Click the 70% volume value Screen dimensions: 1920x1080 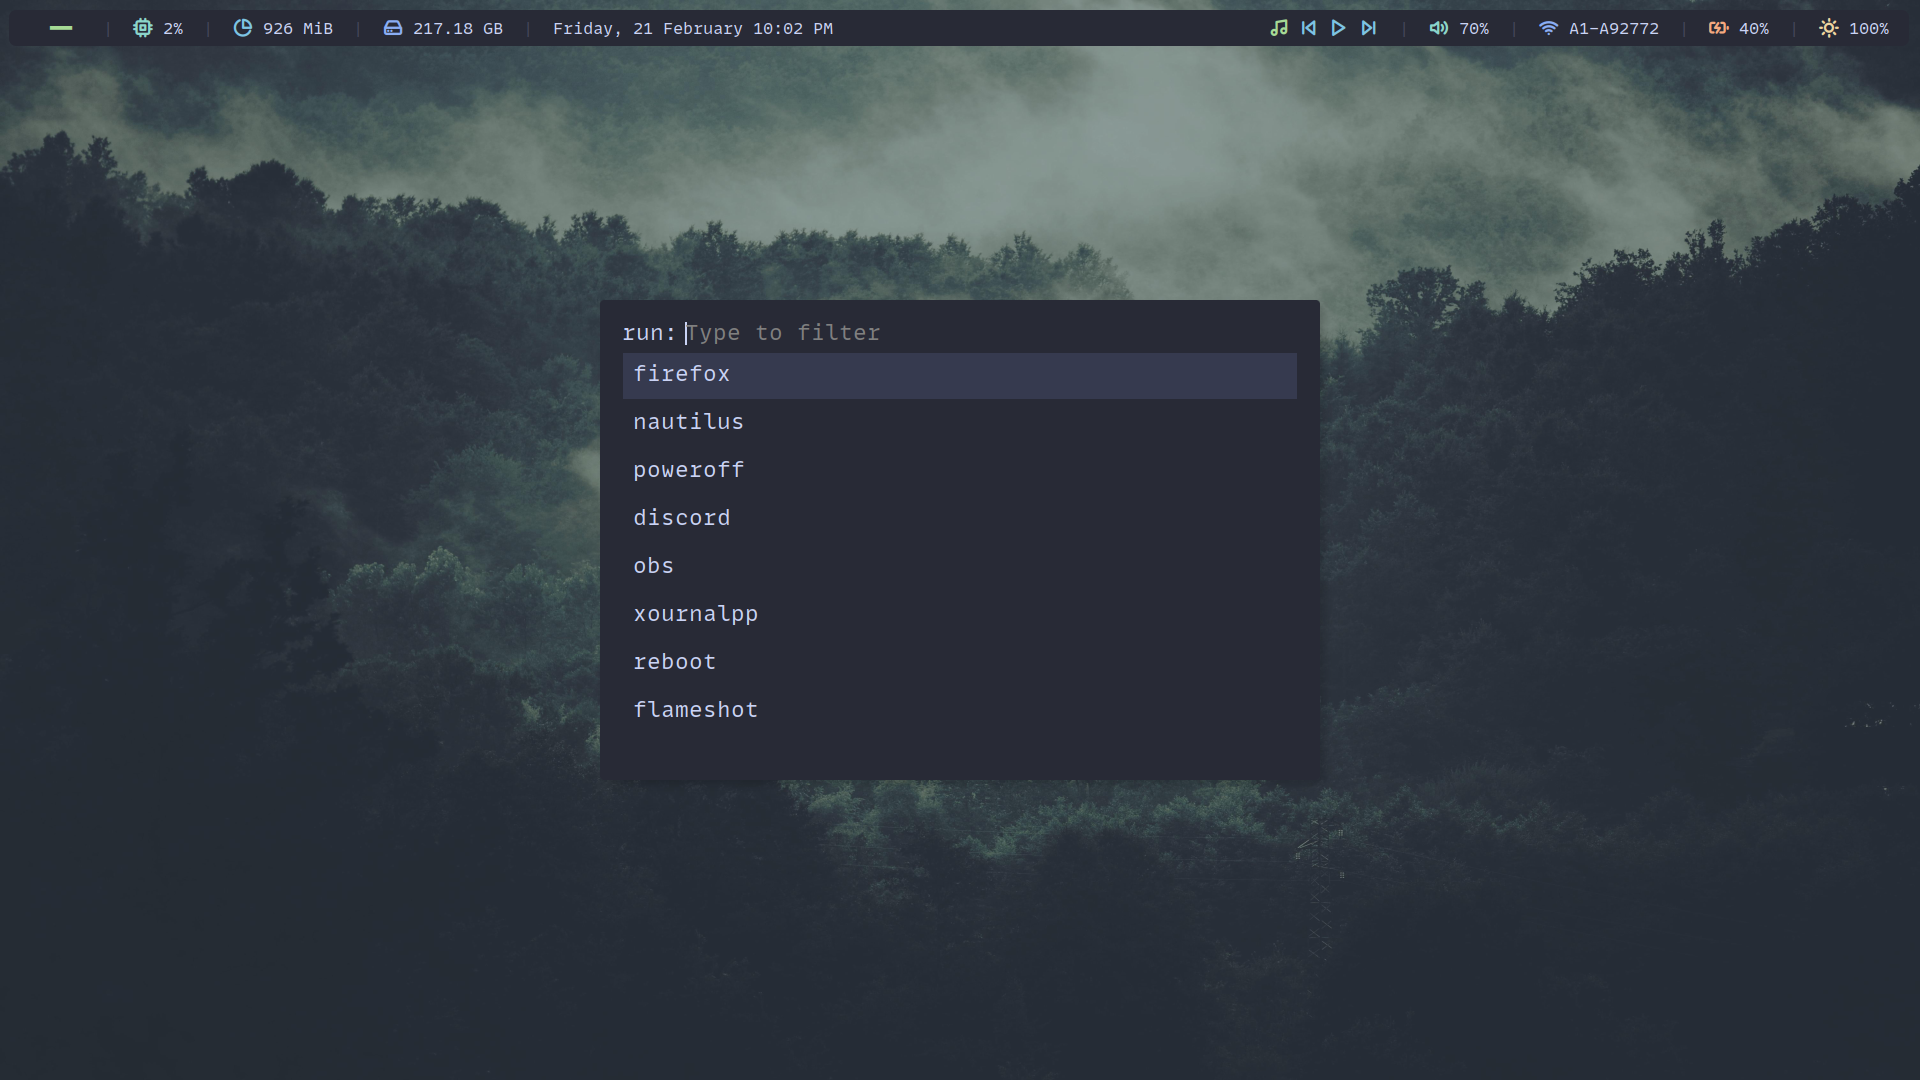[1474, 29]
